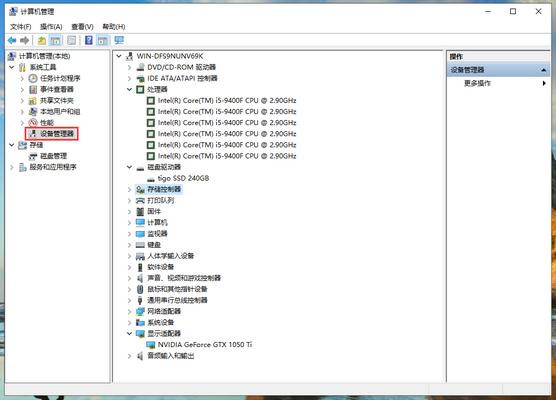Image resolution: width=556 pixels, height=400 pixels.
Task: Collapse the 设备管理器 actions section arrow
Action: click(544, 70)
